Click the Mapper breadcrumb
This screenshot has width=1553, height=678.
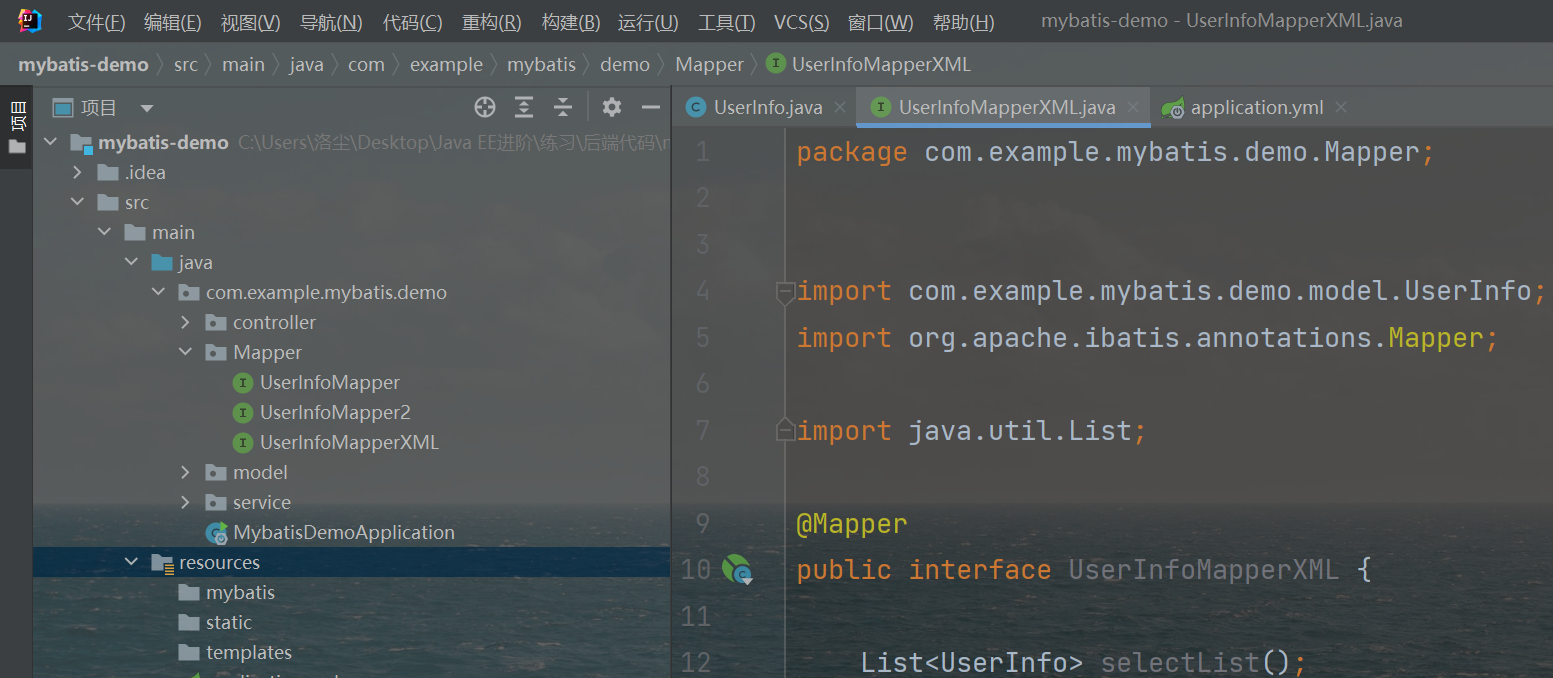709,64
